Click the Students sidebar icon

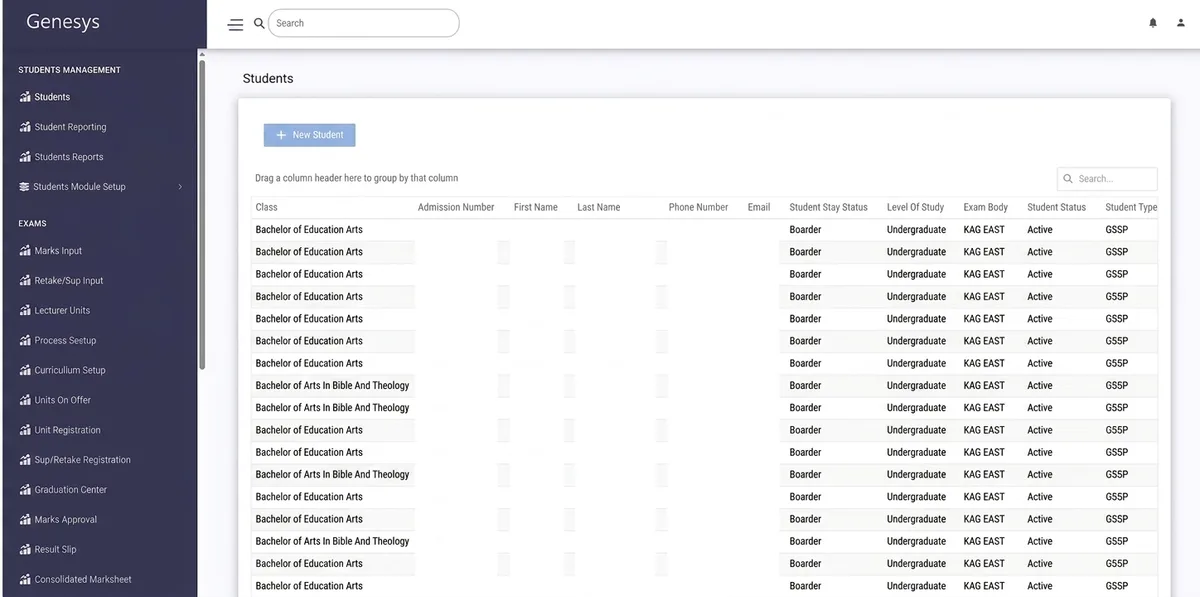click(x=25, y=97)
